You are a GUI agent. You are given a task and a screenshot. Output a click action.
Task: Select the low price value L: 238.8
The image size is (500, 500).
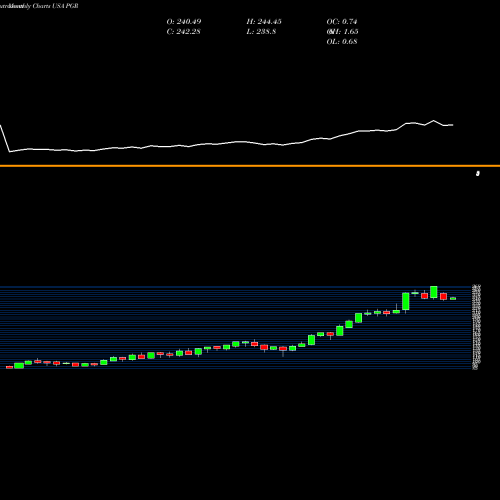point(261,32)
